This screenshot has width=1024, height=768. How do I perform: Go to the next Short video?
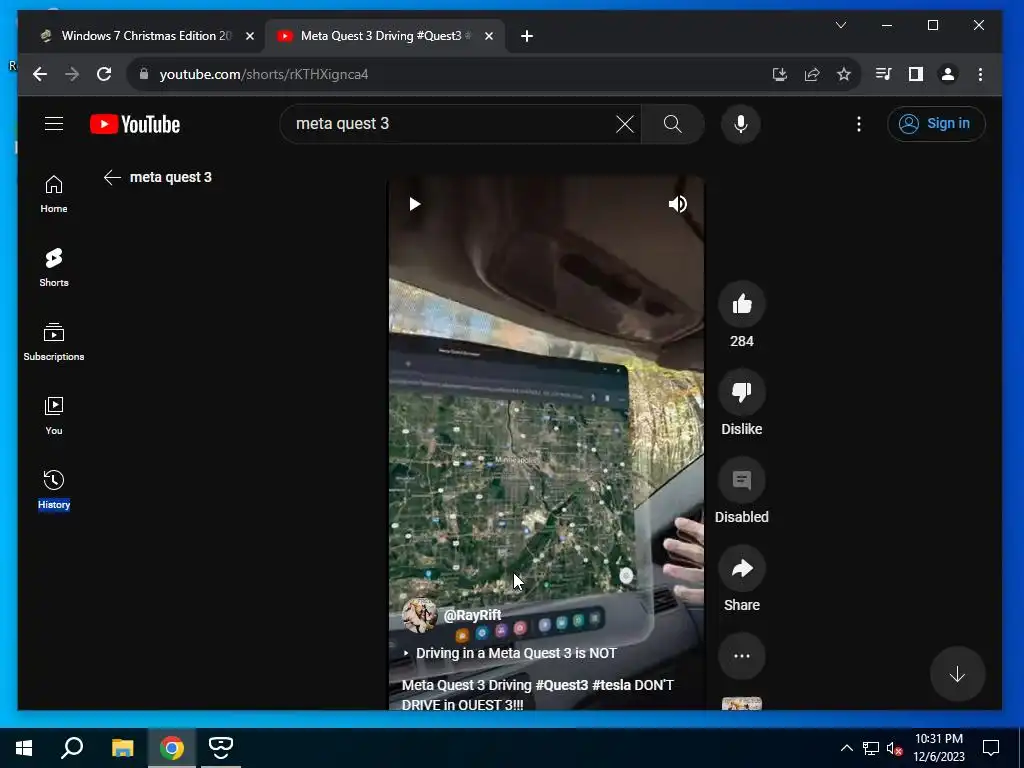click(x=957, y=674)
